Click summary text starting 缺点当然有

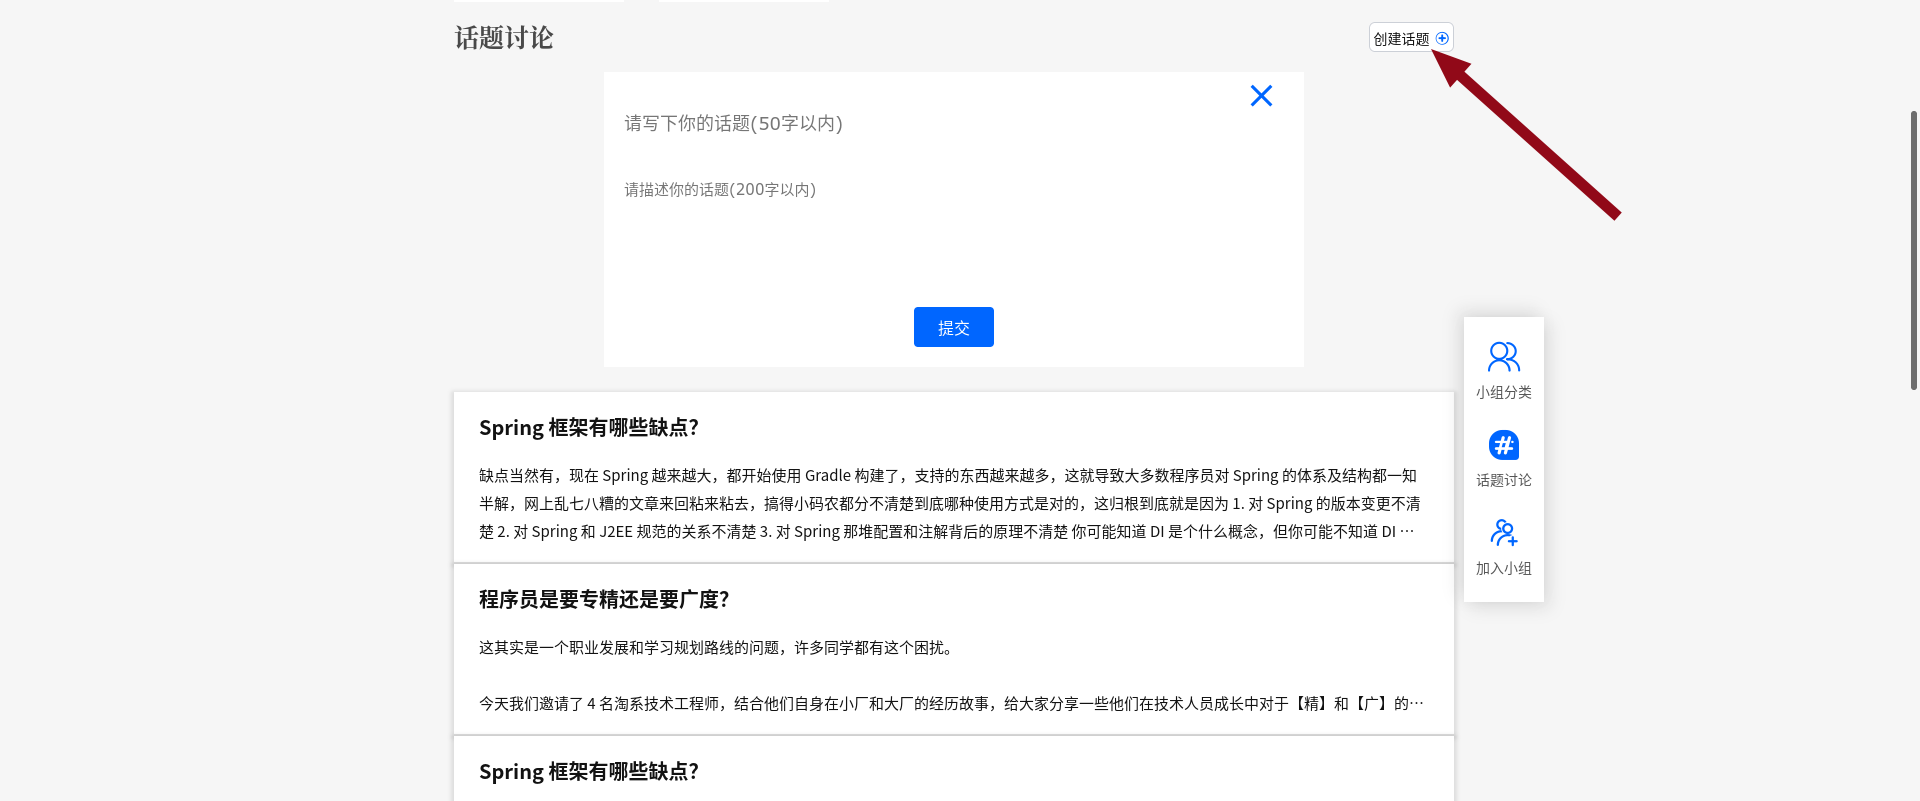(x=949, y=504)
